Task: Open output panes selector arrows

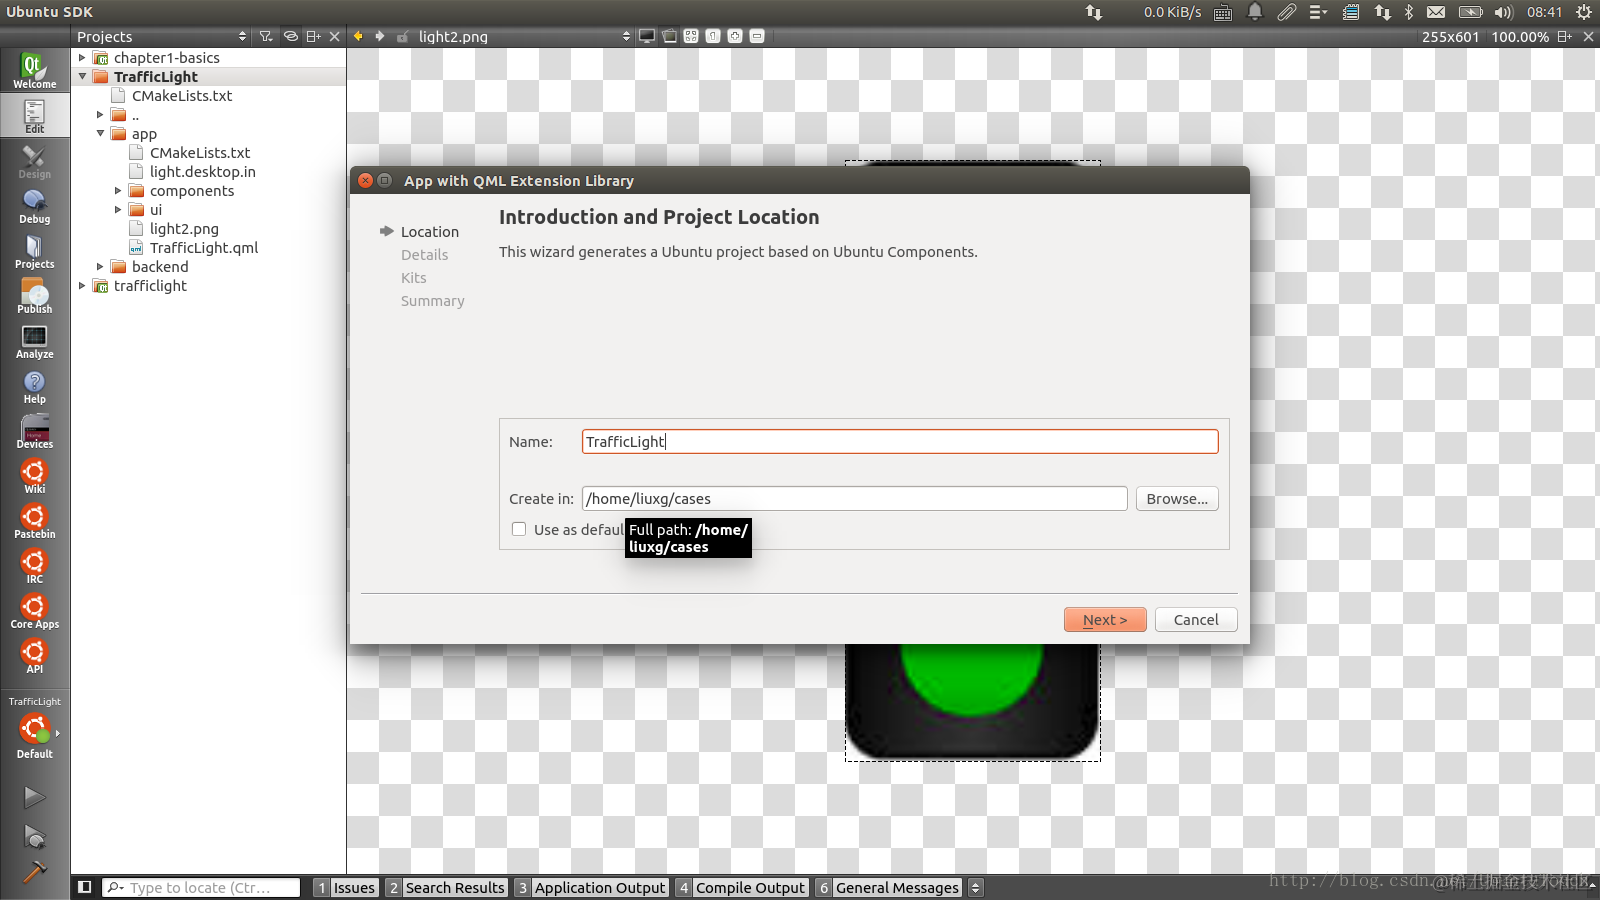Action: point(975,887)
